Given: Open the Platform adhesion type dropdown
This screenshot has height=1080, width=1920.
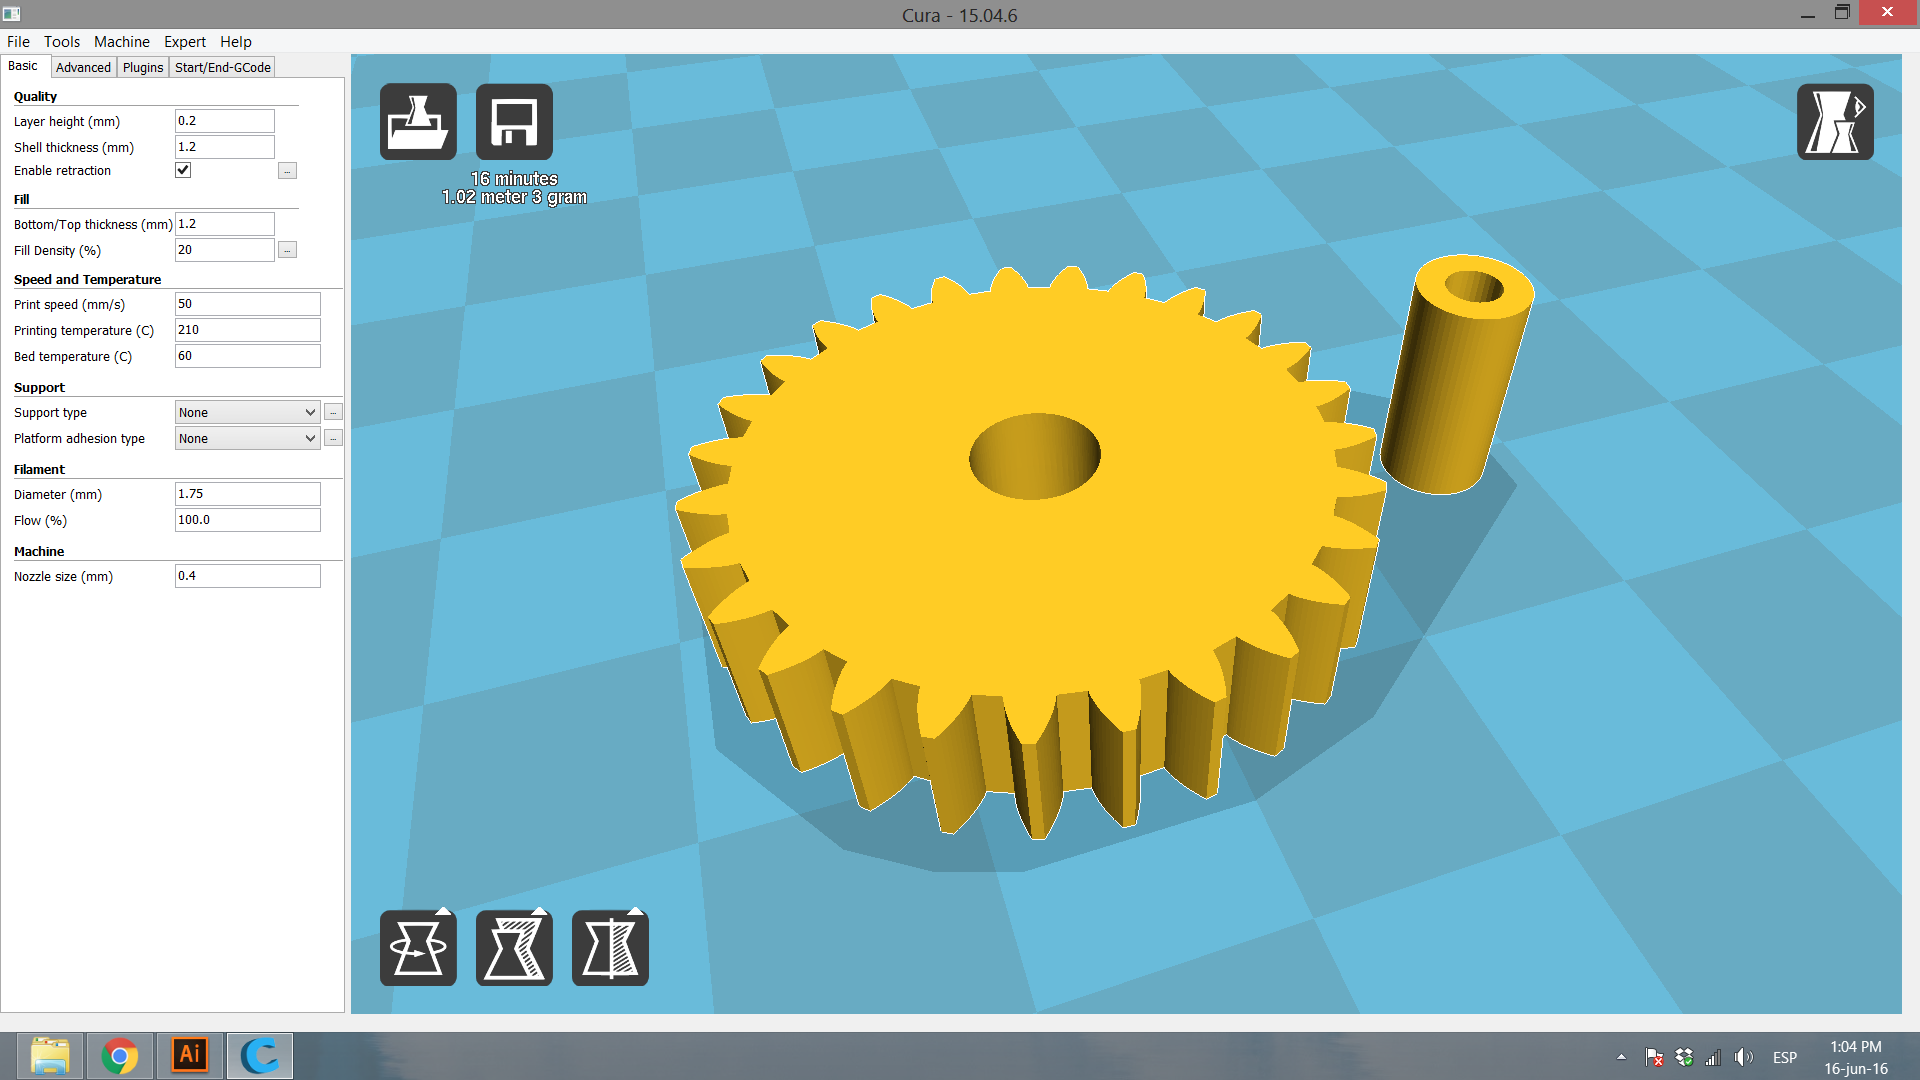Looking at the screenshot, I should pos(247,438).
